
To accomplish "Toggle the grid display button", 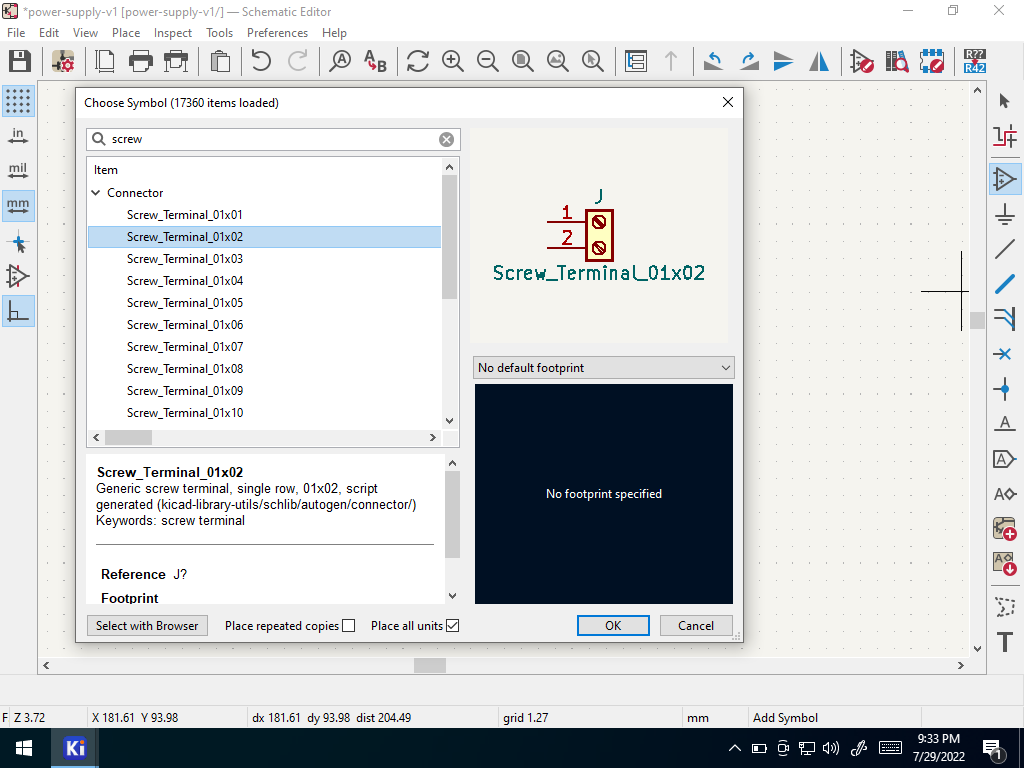I will point(18,101).
